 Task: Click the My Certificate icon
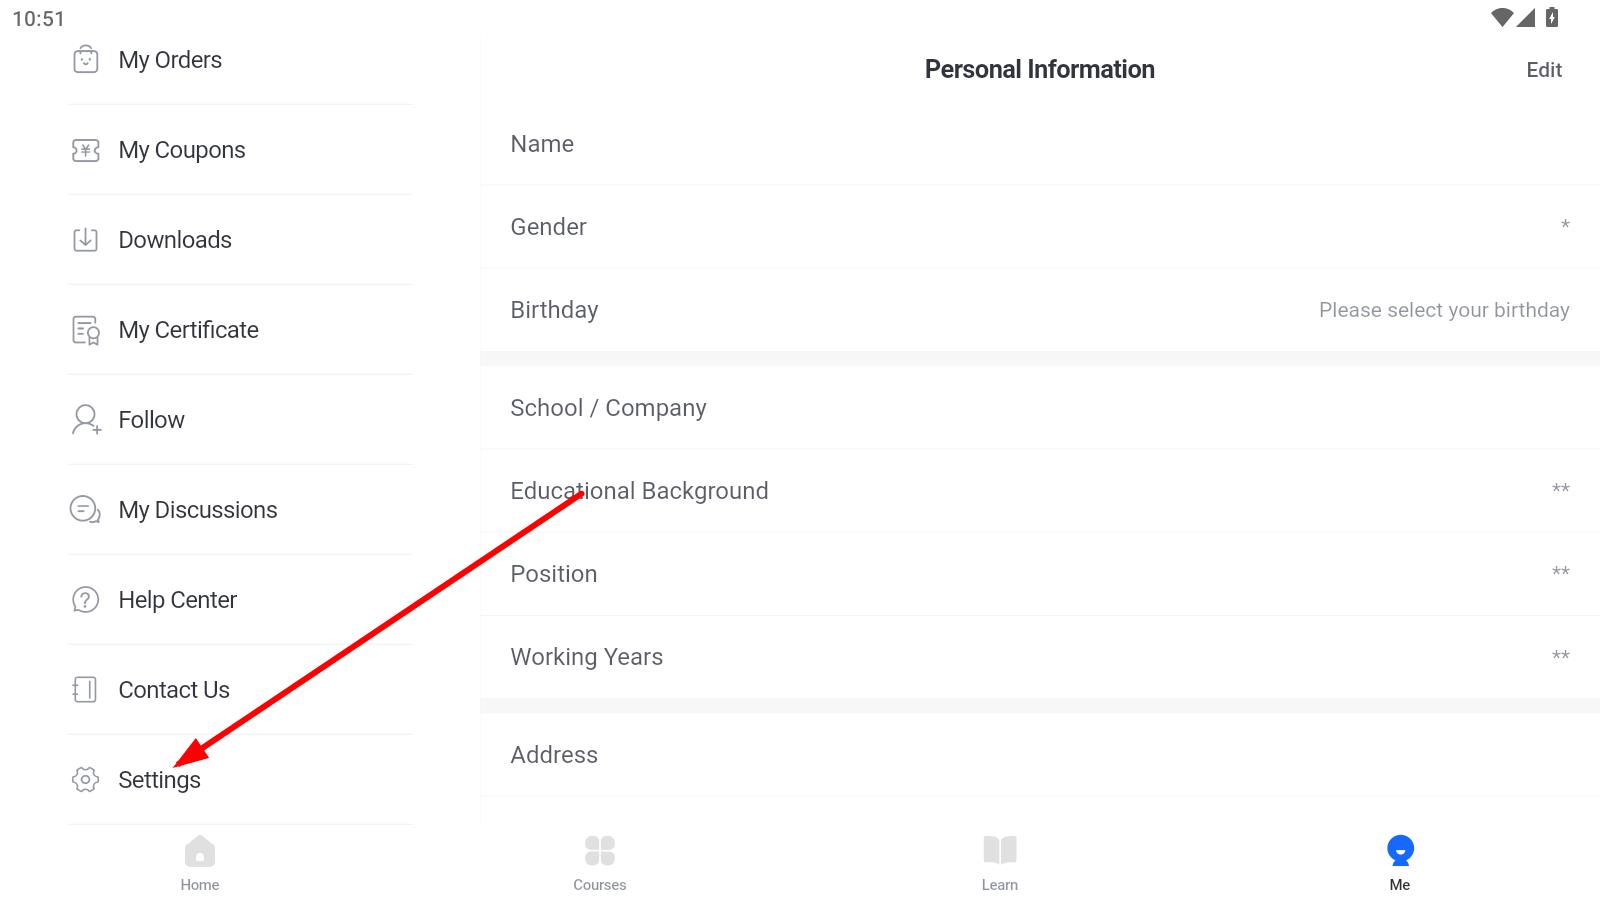[86, 330]
